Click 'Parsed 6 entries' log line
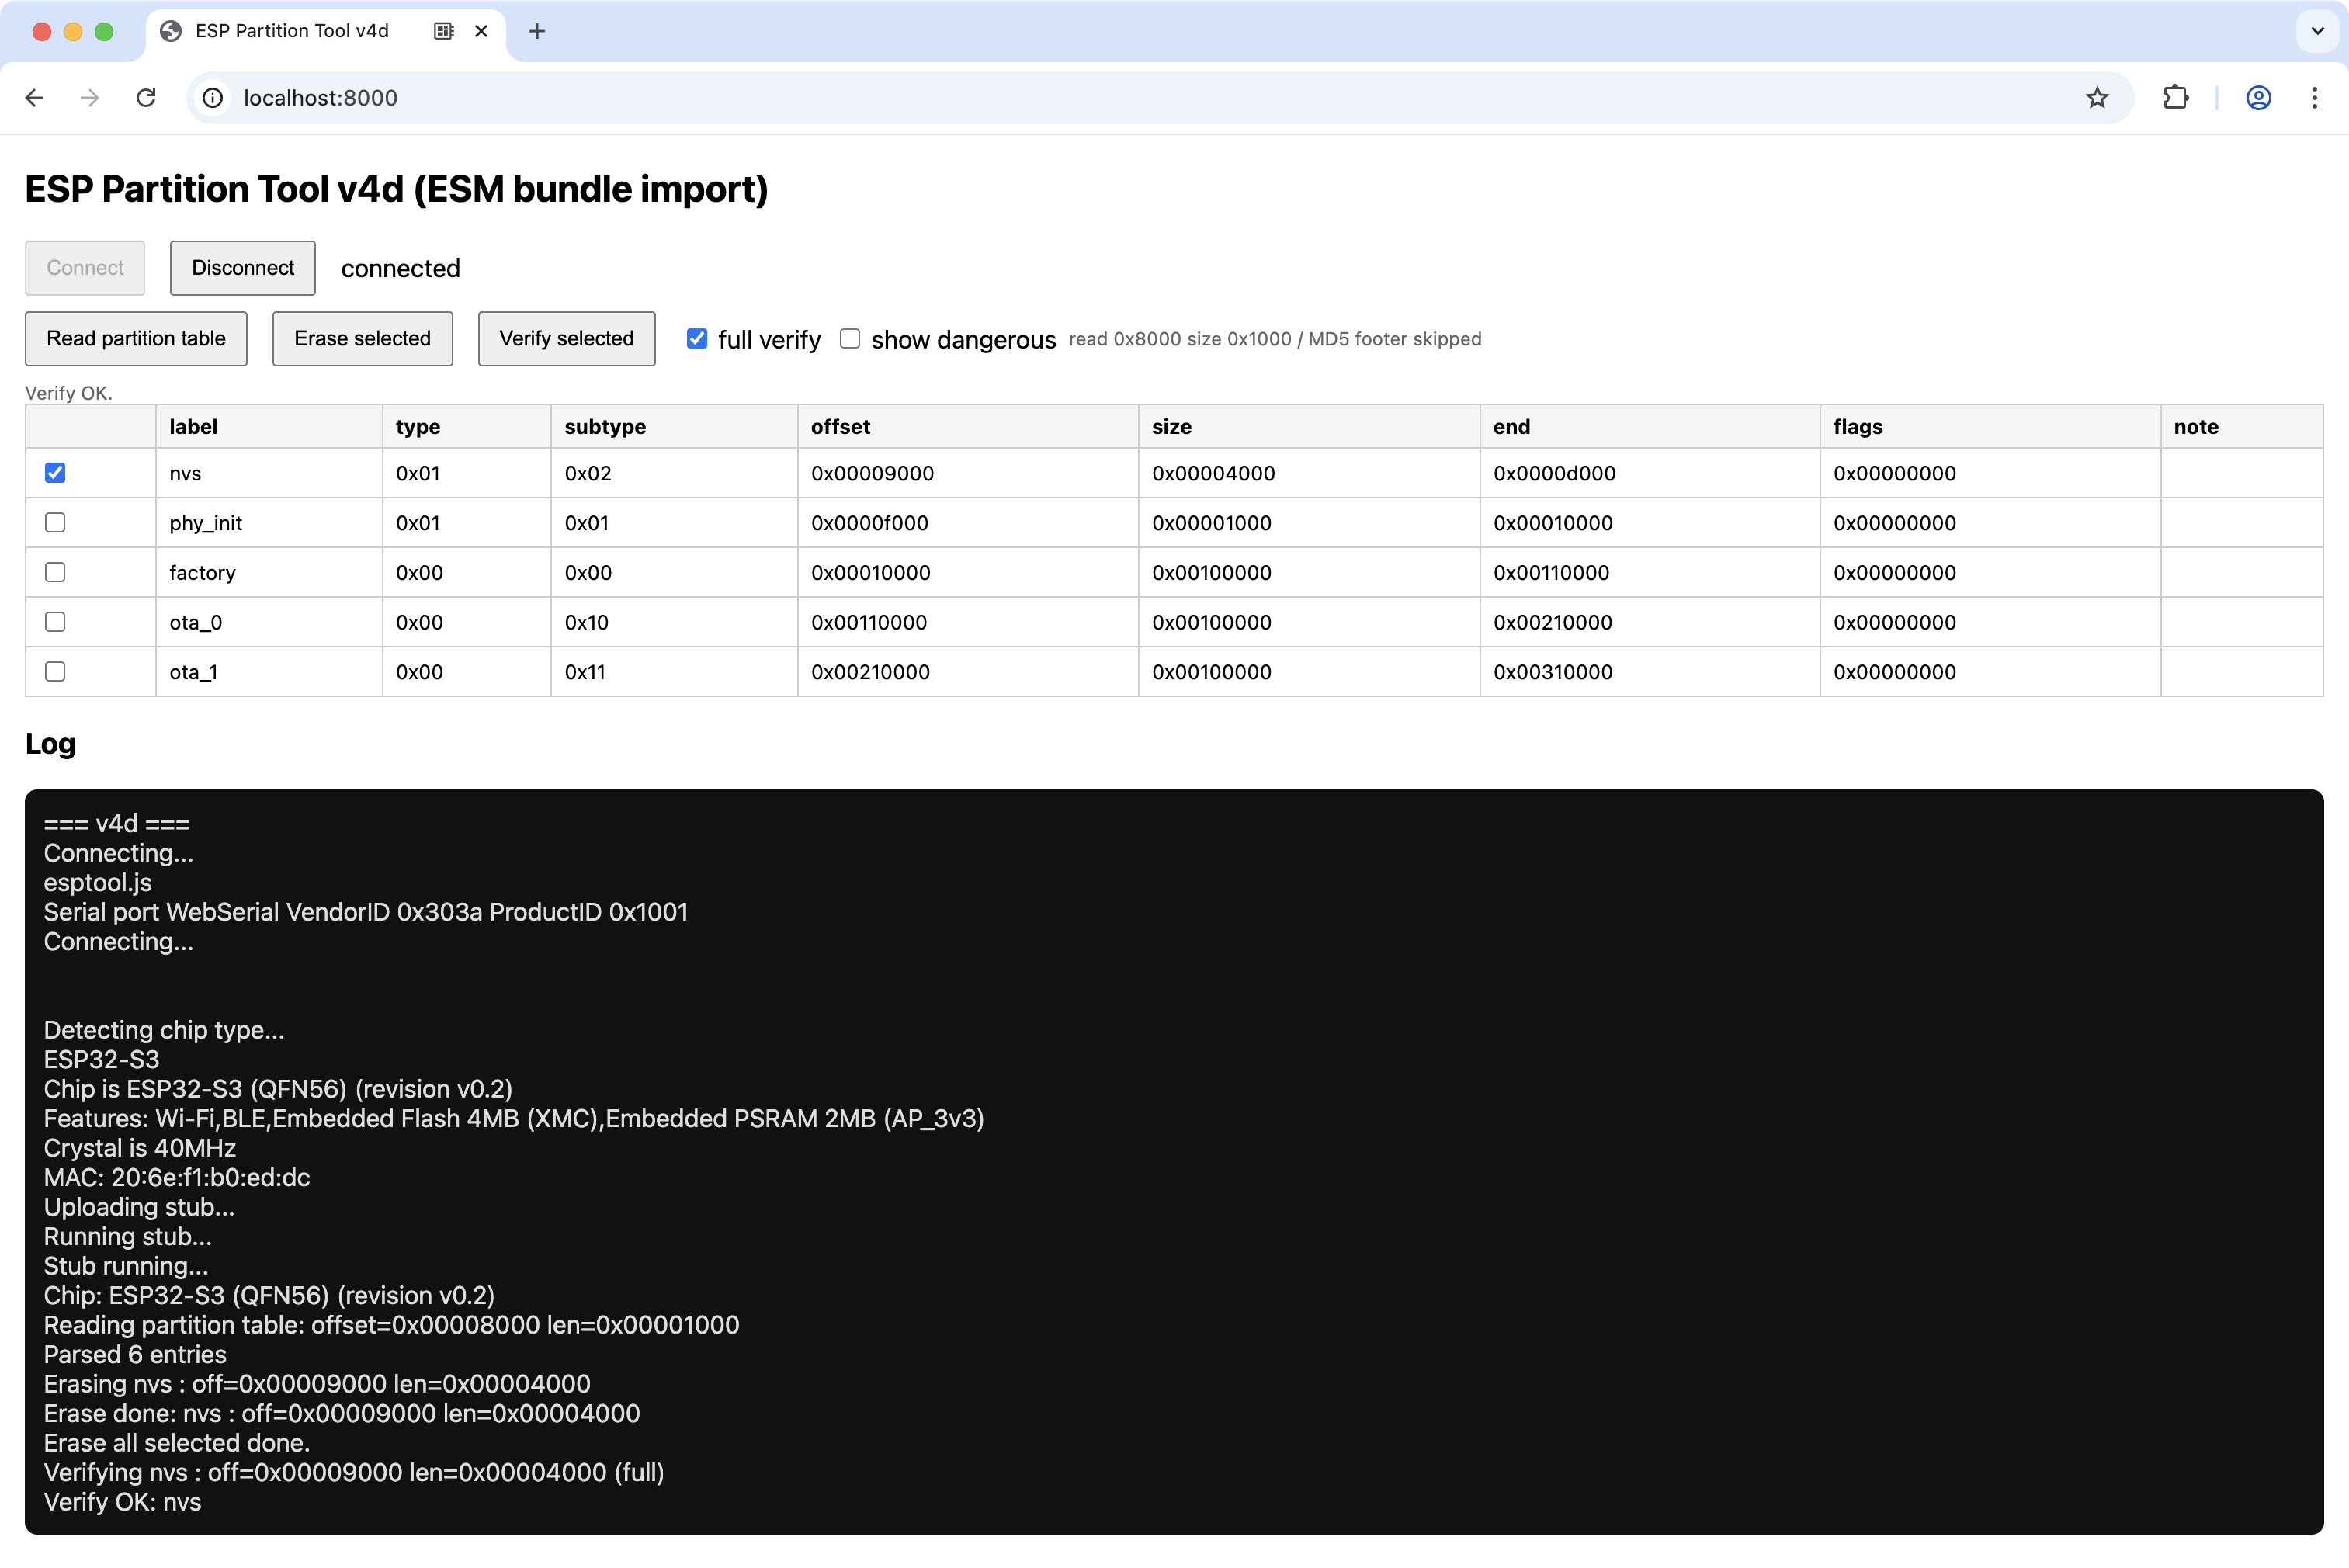Screen dimensions: 2349x1568 (135, 1355)
